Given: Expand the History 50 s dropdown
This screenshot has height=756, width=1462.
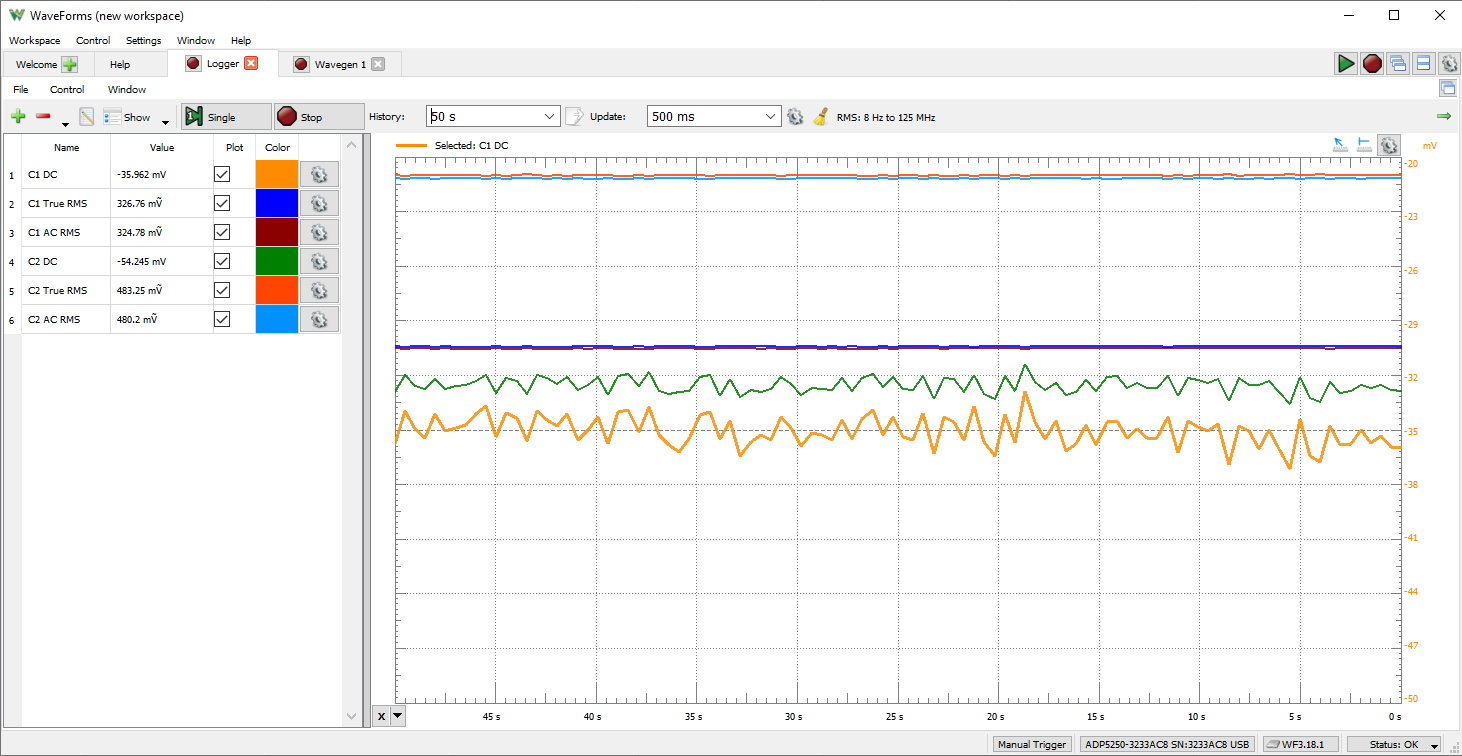Looking at the screenshot, I should (550, 117).
